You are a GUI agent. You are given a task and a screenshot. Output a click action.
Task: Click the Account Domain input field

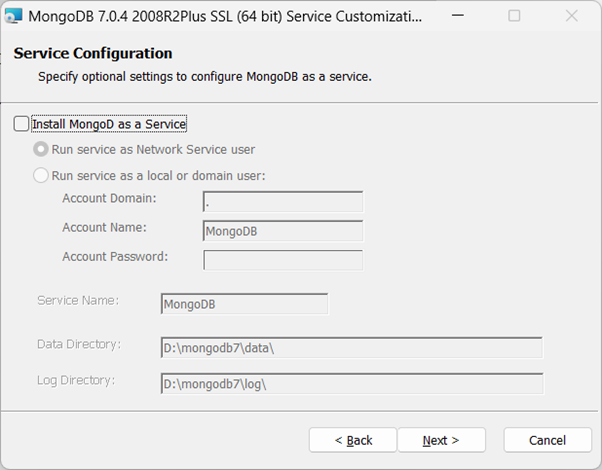pyautogui.click(x=282, y=202)
